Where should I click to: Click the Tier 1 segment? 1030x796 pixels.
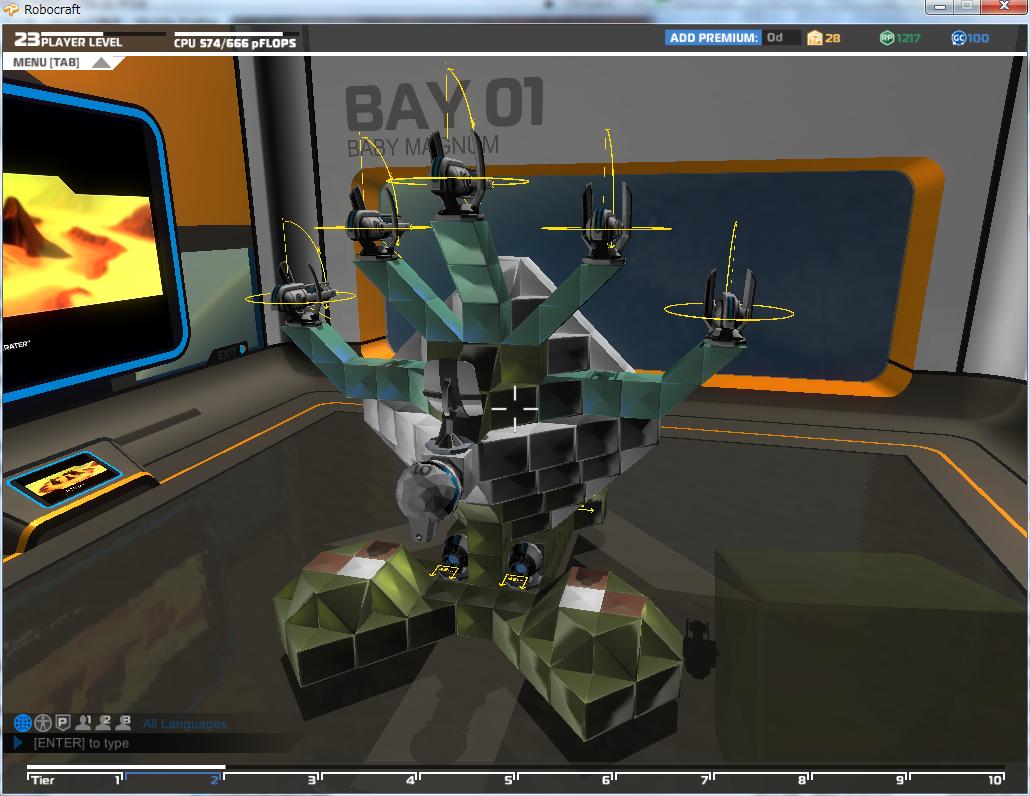point(76,779)
